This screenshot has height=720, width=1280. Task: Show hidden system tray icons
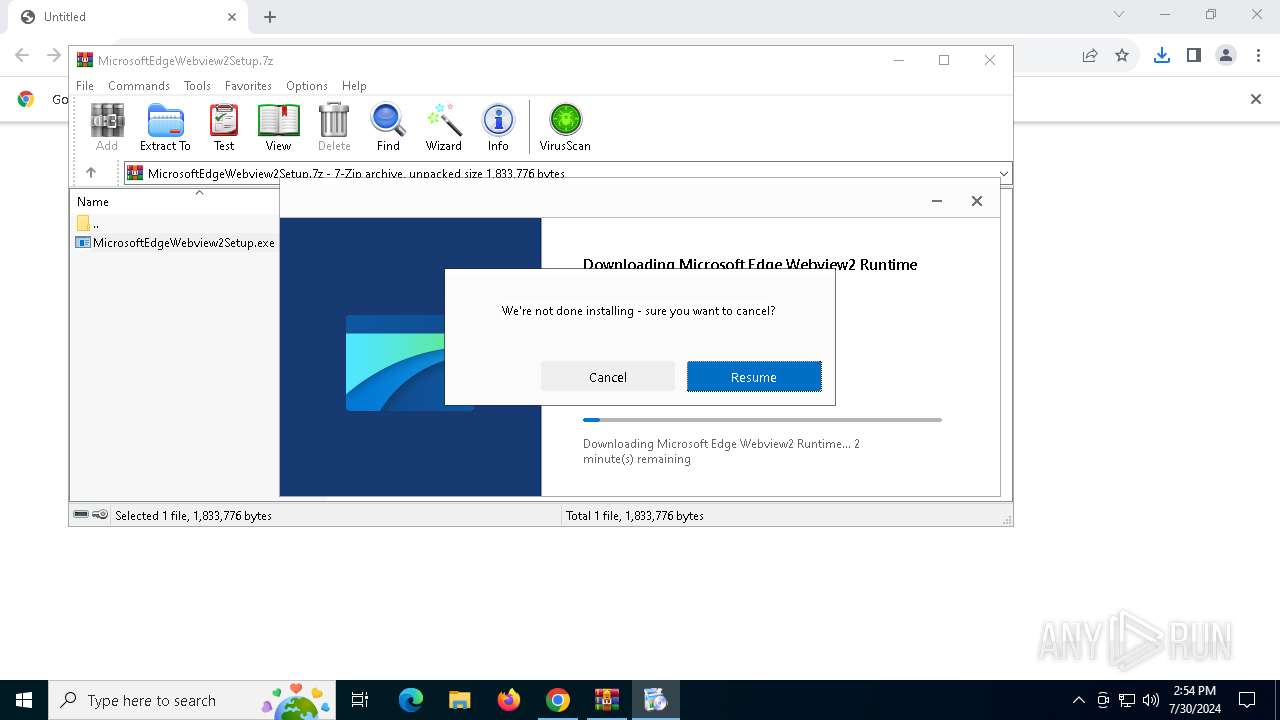pyautogui.click(x=1078, y=700)
